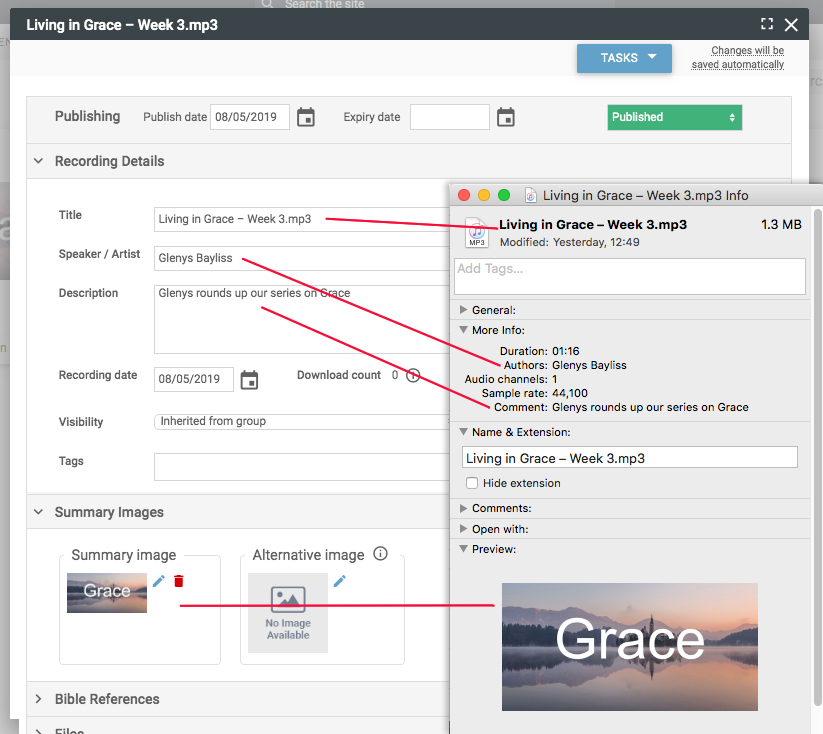Collapse the Name & Extension section
The height and width of the screenshot is (734, 823).
click(463, 432)
